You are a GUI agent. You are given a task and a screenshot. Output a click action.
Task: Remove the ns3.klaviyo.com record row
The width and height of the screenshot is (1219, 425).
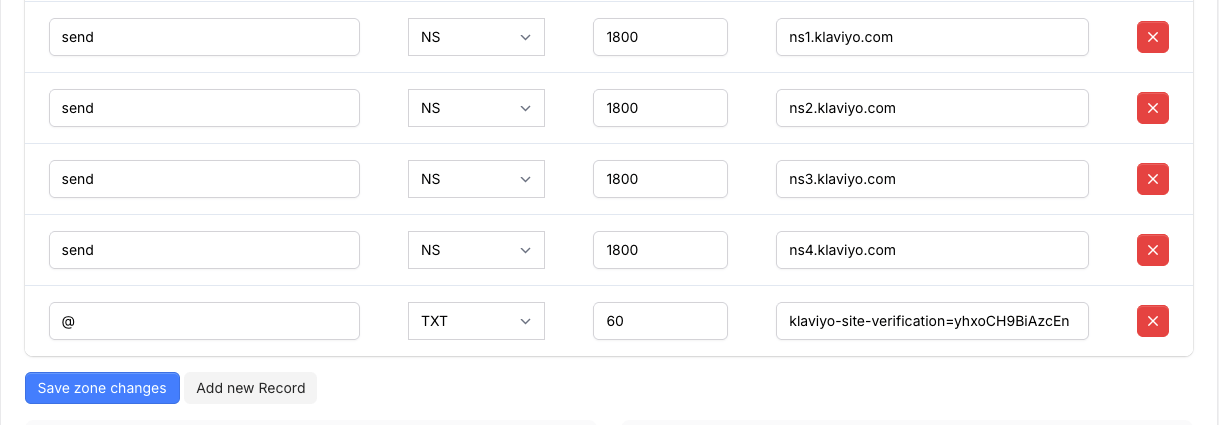(x=1152, y=179)
